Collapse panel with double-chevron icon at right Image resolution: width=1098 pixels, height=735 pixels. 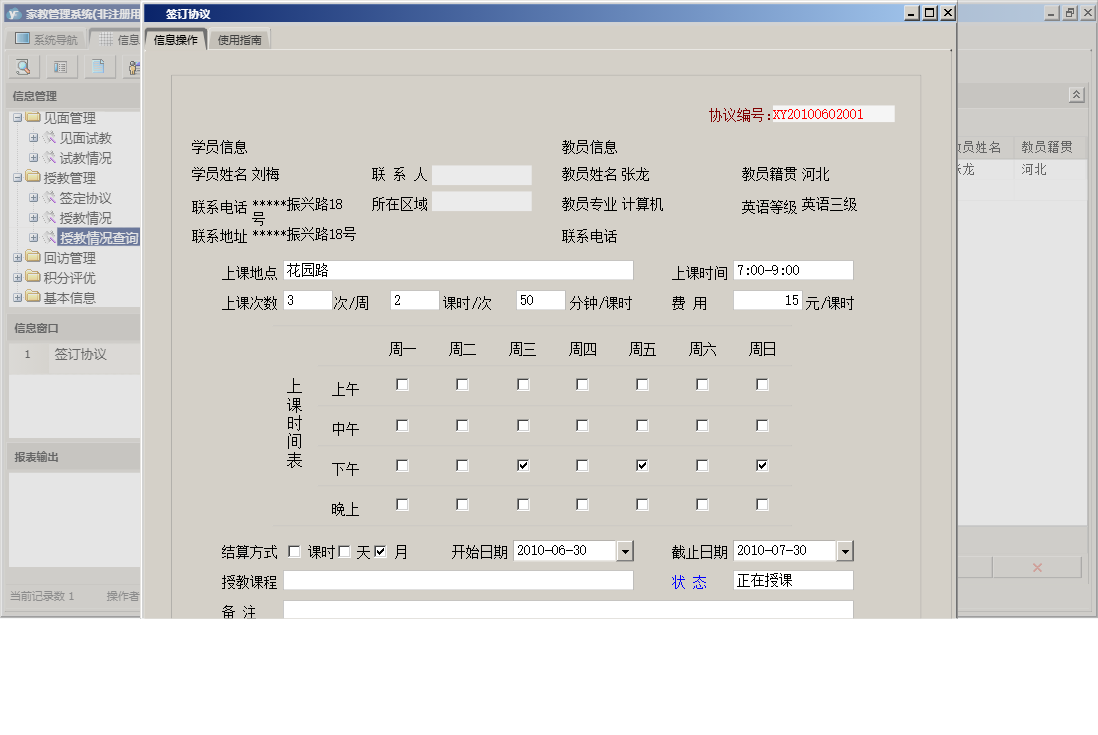[x=1076, y=94]
